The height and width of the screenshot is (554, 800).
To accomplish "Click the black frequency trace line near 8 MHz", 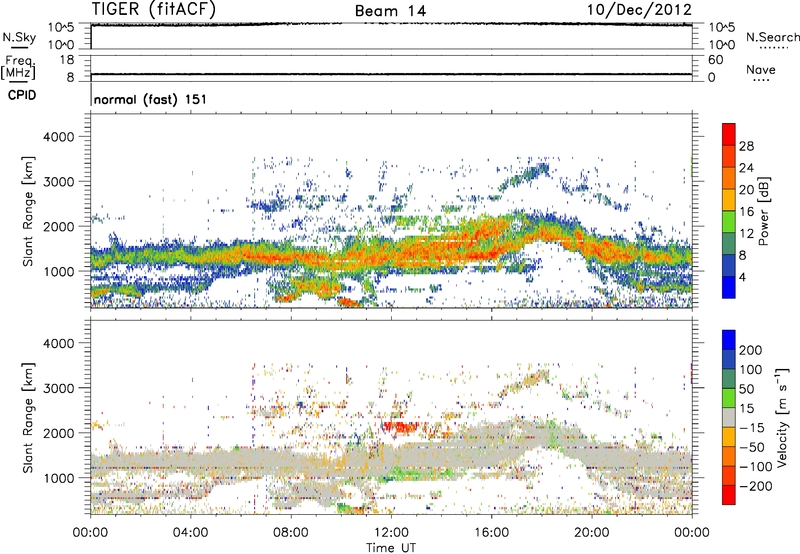I will coord(391,74).
